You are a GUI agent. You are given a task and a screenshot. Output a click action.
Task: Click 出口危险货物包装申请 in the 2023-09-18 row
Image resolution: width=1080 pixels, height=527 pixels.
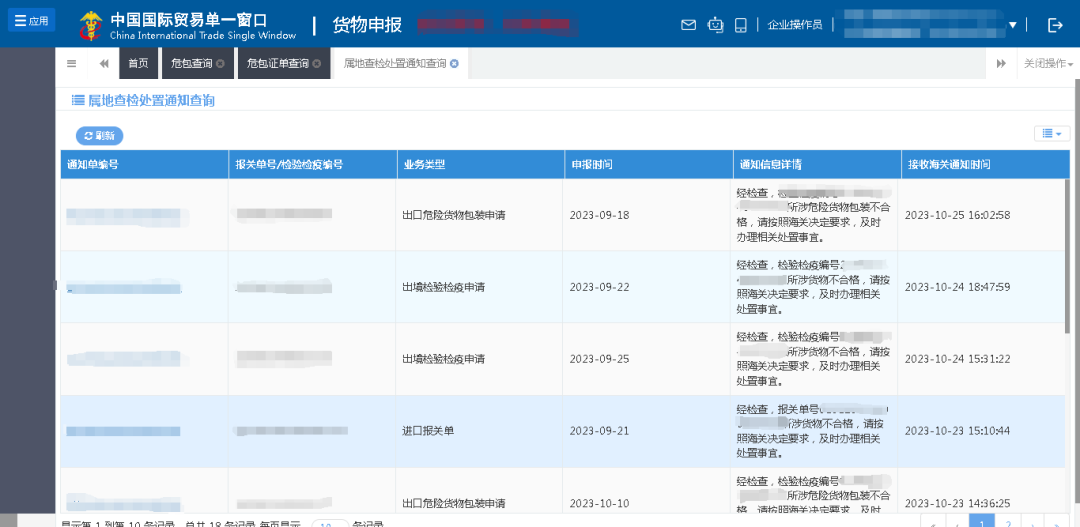pos(454,215)
